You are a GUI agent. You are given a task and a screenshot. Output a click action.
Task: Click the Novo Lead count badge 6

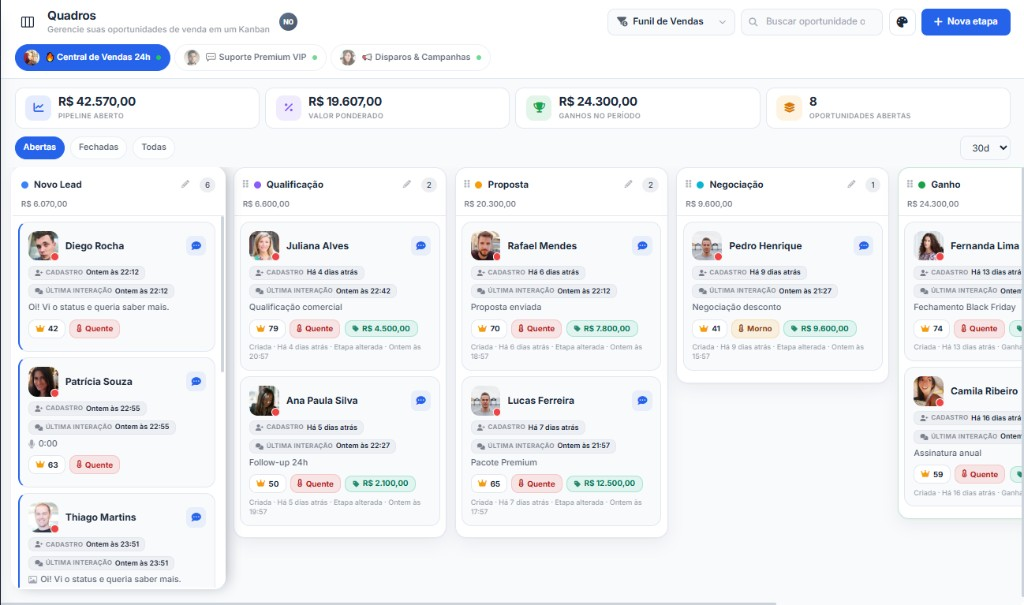pos(207,185)
